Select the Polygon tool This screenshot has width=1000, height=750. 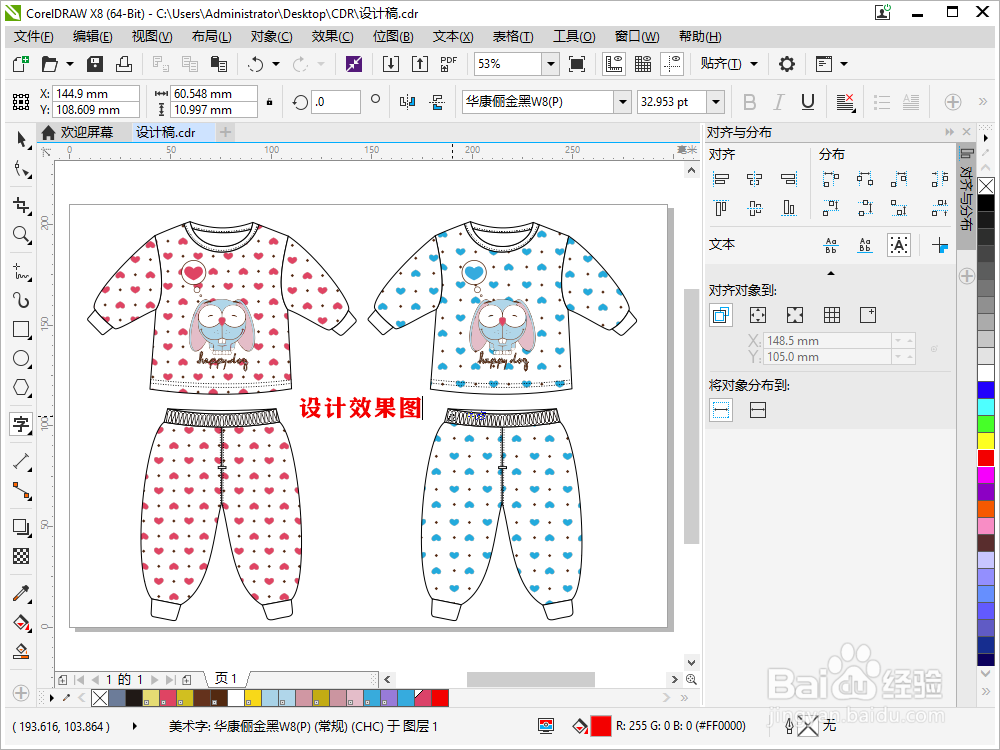(22, 388)
